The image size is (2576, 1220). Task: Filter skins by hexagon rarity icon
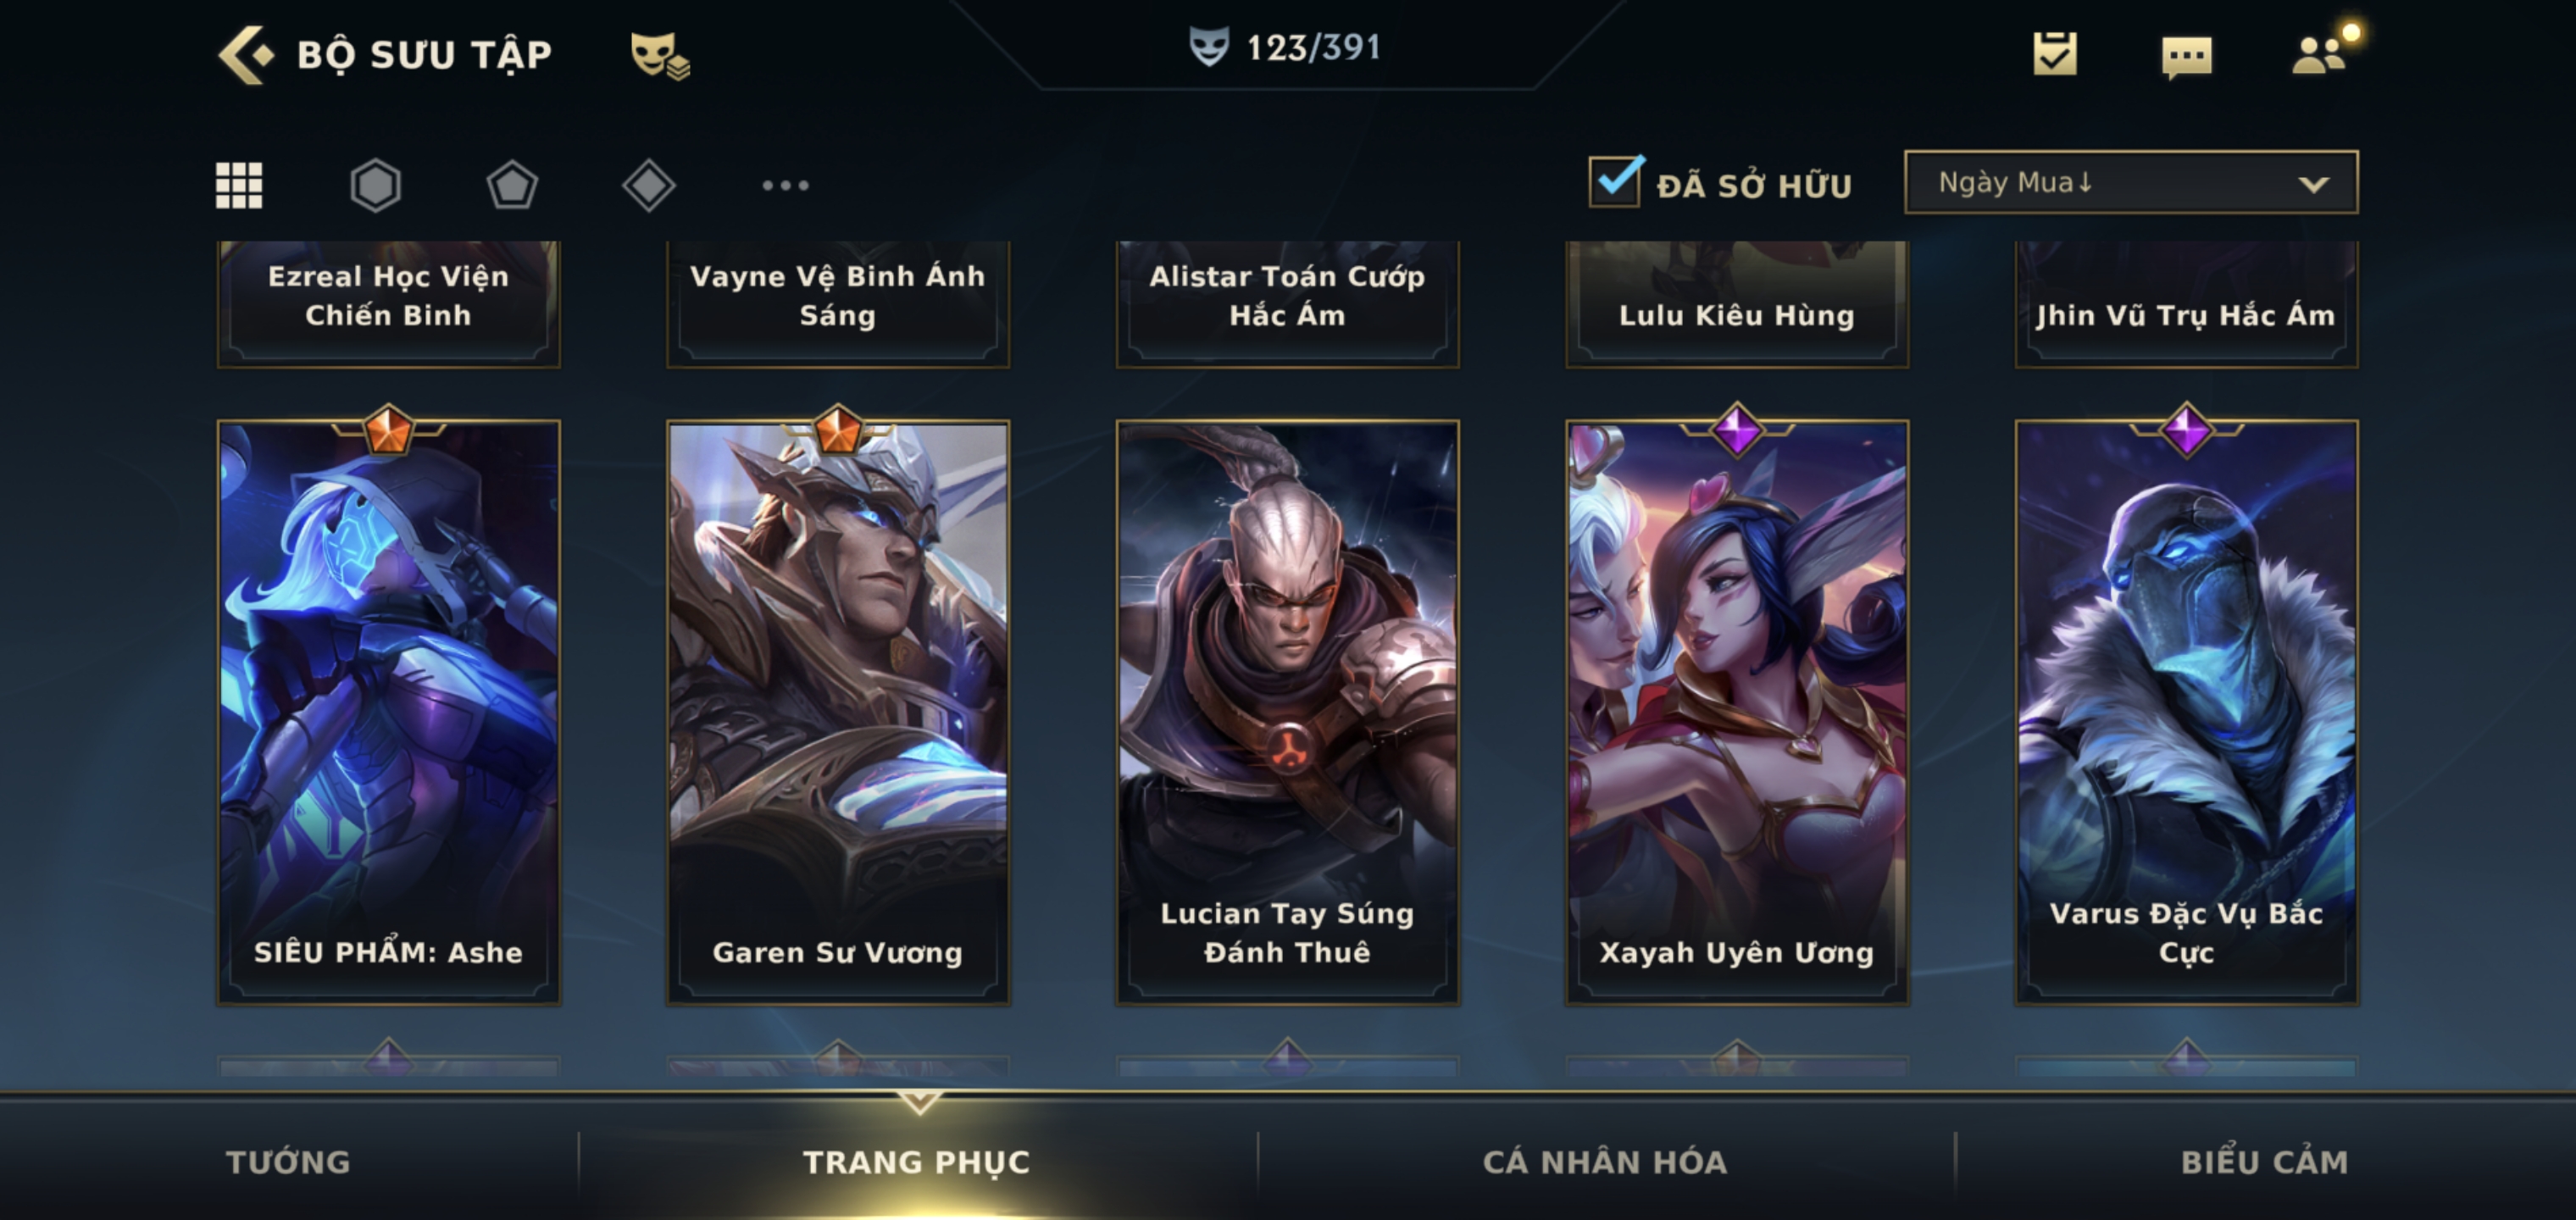point(376,185)
